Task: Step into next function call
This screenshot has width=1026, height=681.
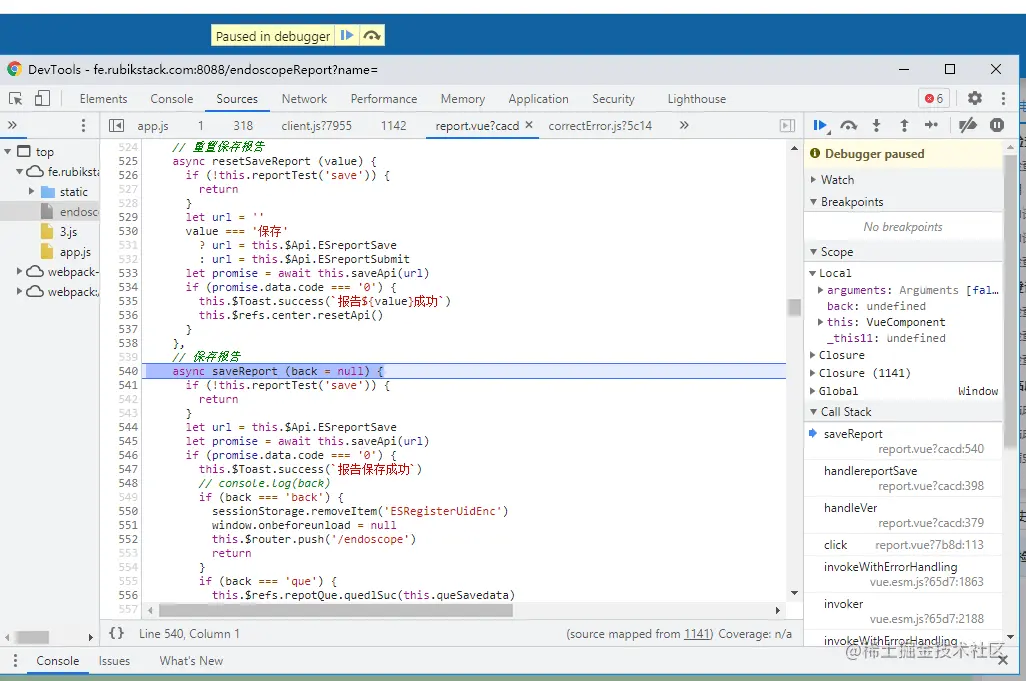Action: 876,126
